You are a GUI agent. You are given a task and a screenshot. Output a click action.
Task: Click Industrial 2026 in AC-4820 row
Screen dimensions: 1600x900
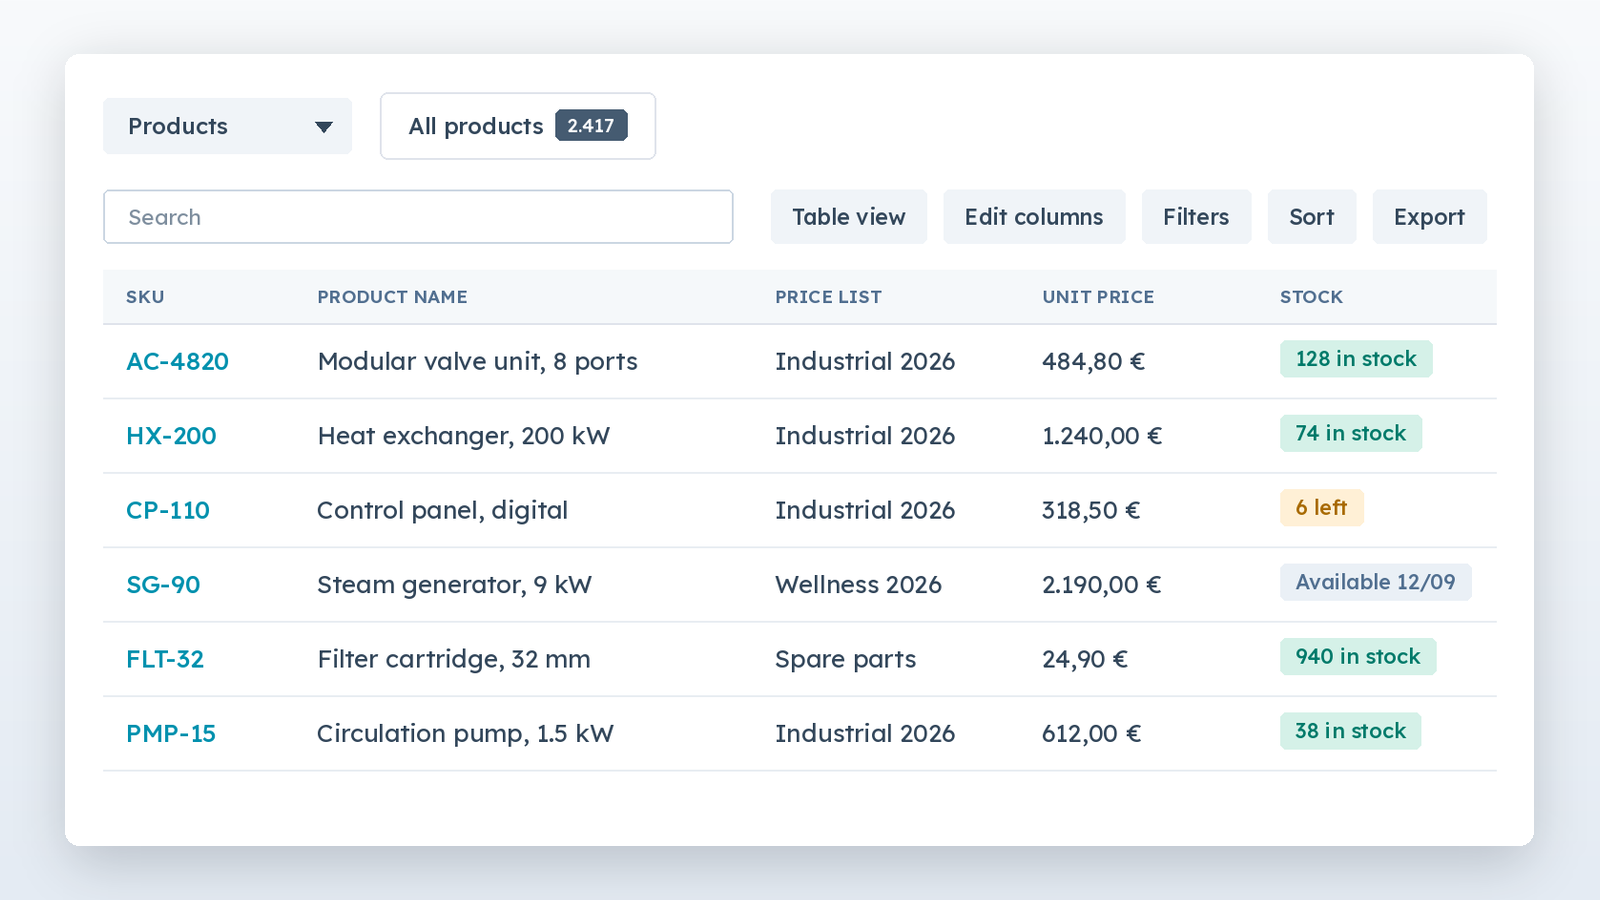tap(865, 361)
